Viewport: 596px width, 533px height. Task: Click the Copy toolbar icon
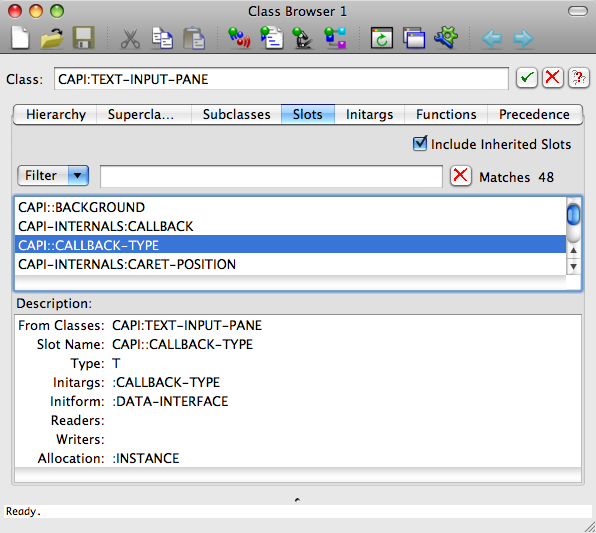click(162, 38)
